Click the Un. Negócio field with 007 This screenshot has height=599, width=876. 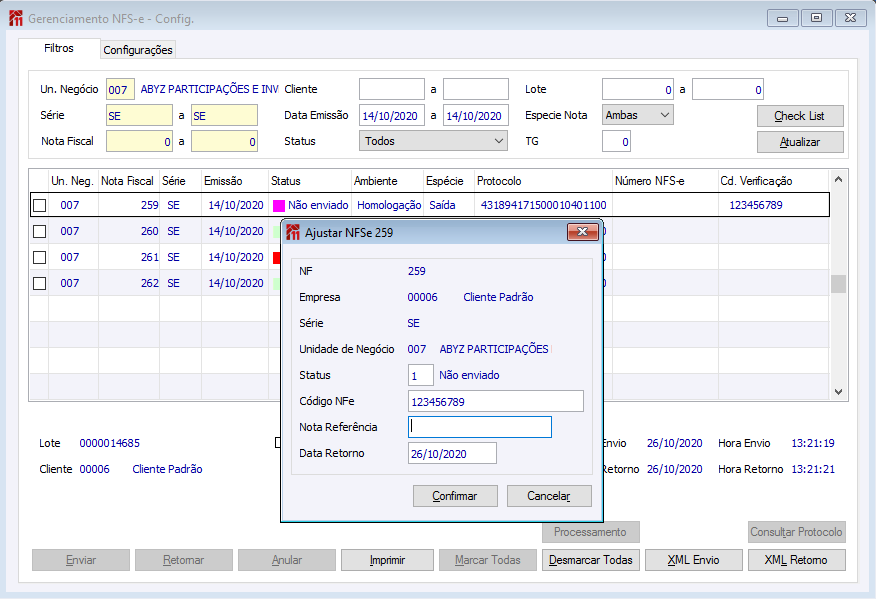tap(120, 89)
